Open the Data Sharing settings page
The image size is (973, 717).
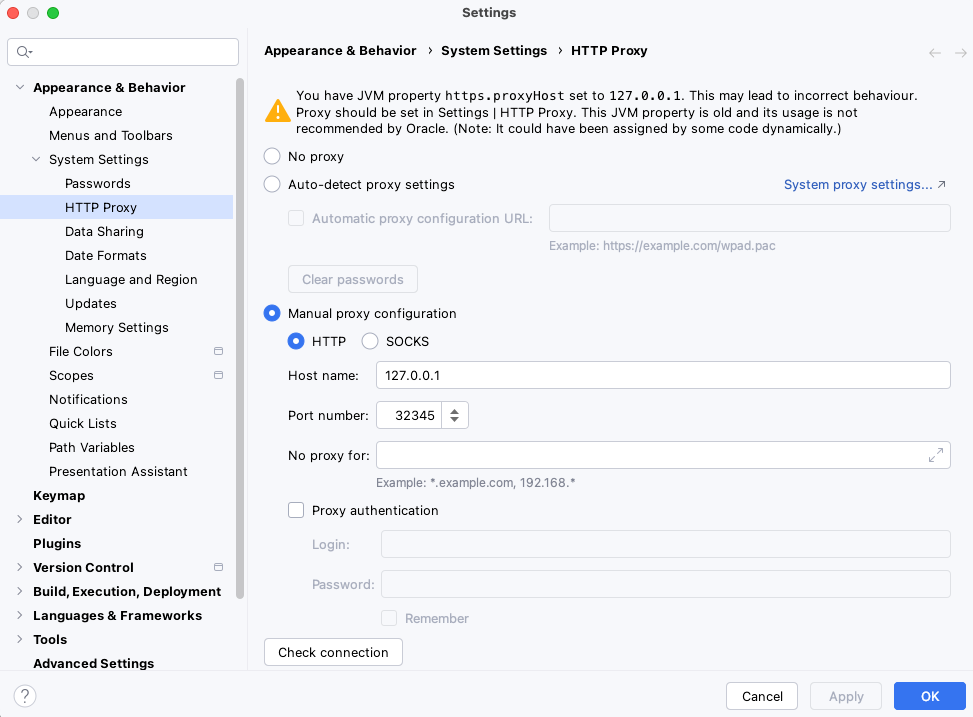point(104,232)
